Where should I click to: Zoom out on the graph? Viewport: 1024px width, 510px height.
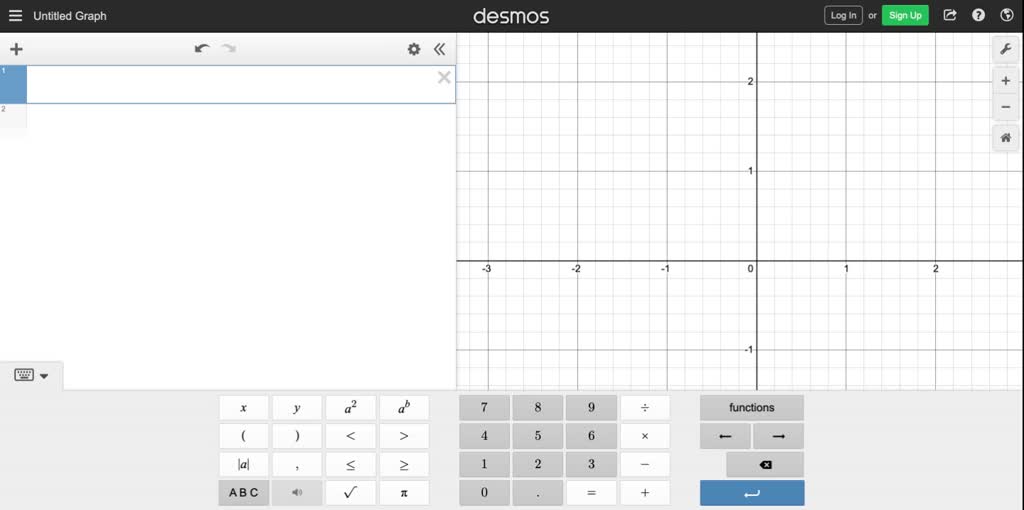tap(1005, 107)
